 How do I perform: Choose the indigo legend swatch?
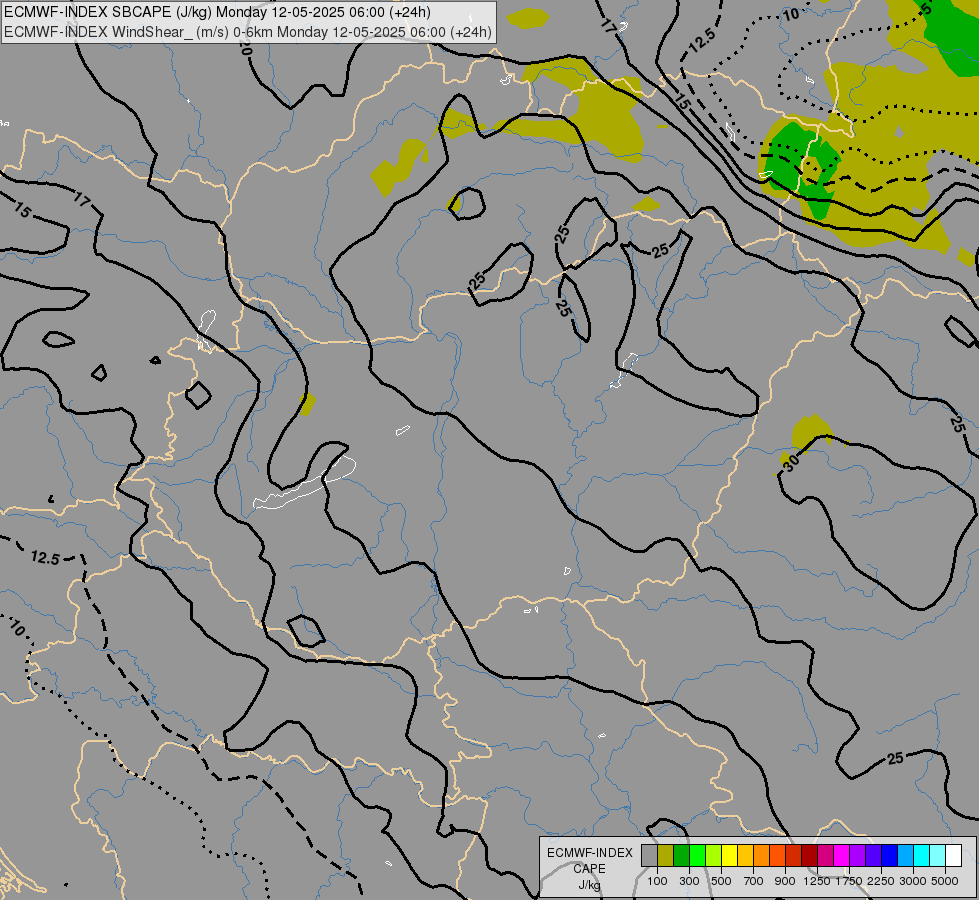click(873, 856)
